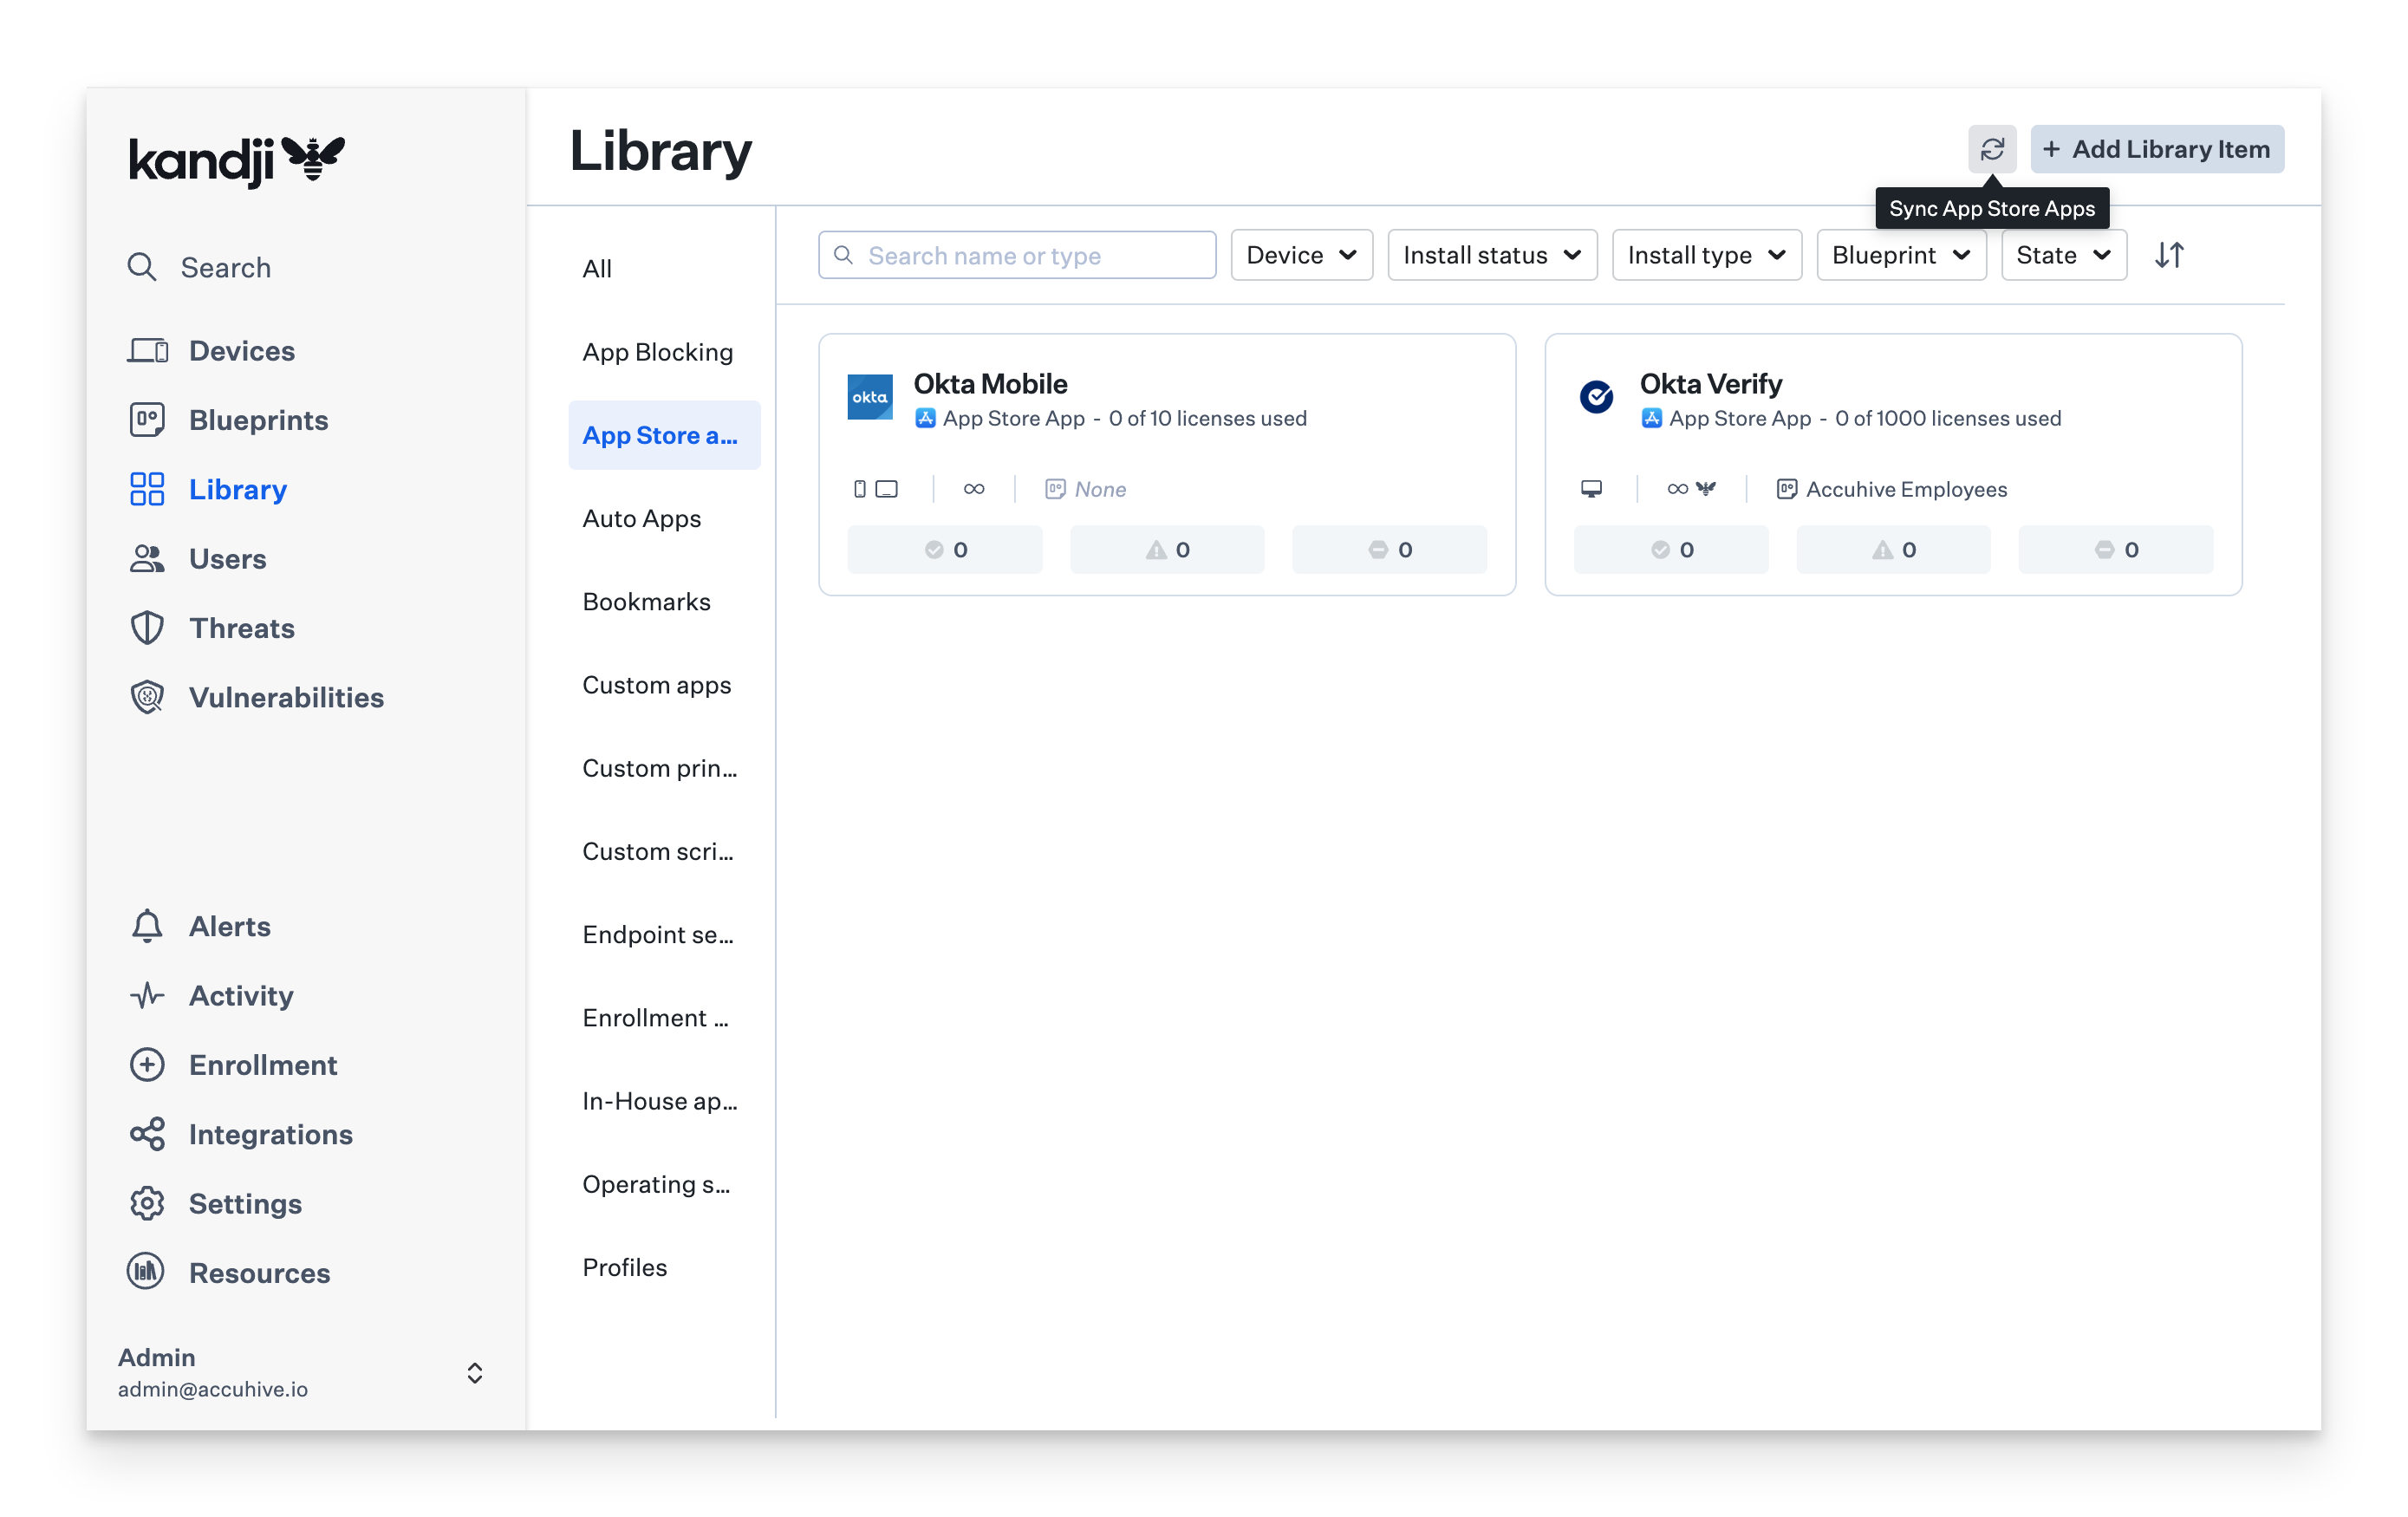This screenshot has height=1517, width=2408.
Task: Open Settings gear icon in sidebar
Action: click(147, 1203)
